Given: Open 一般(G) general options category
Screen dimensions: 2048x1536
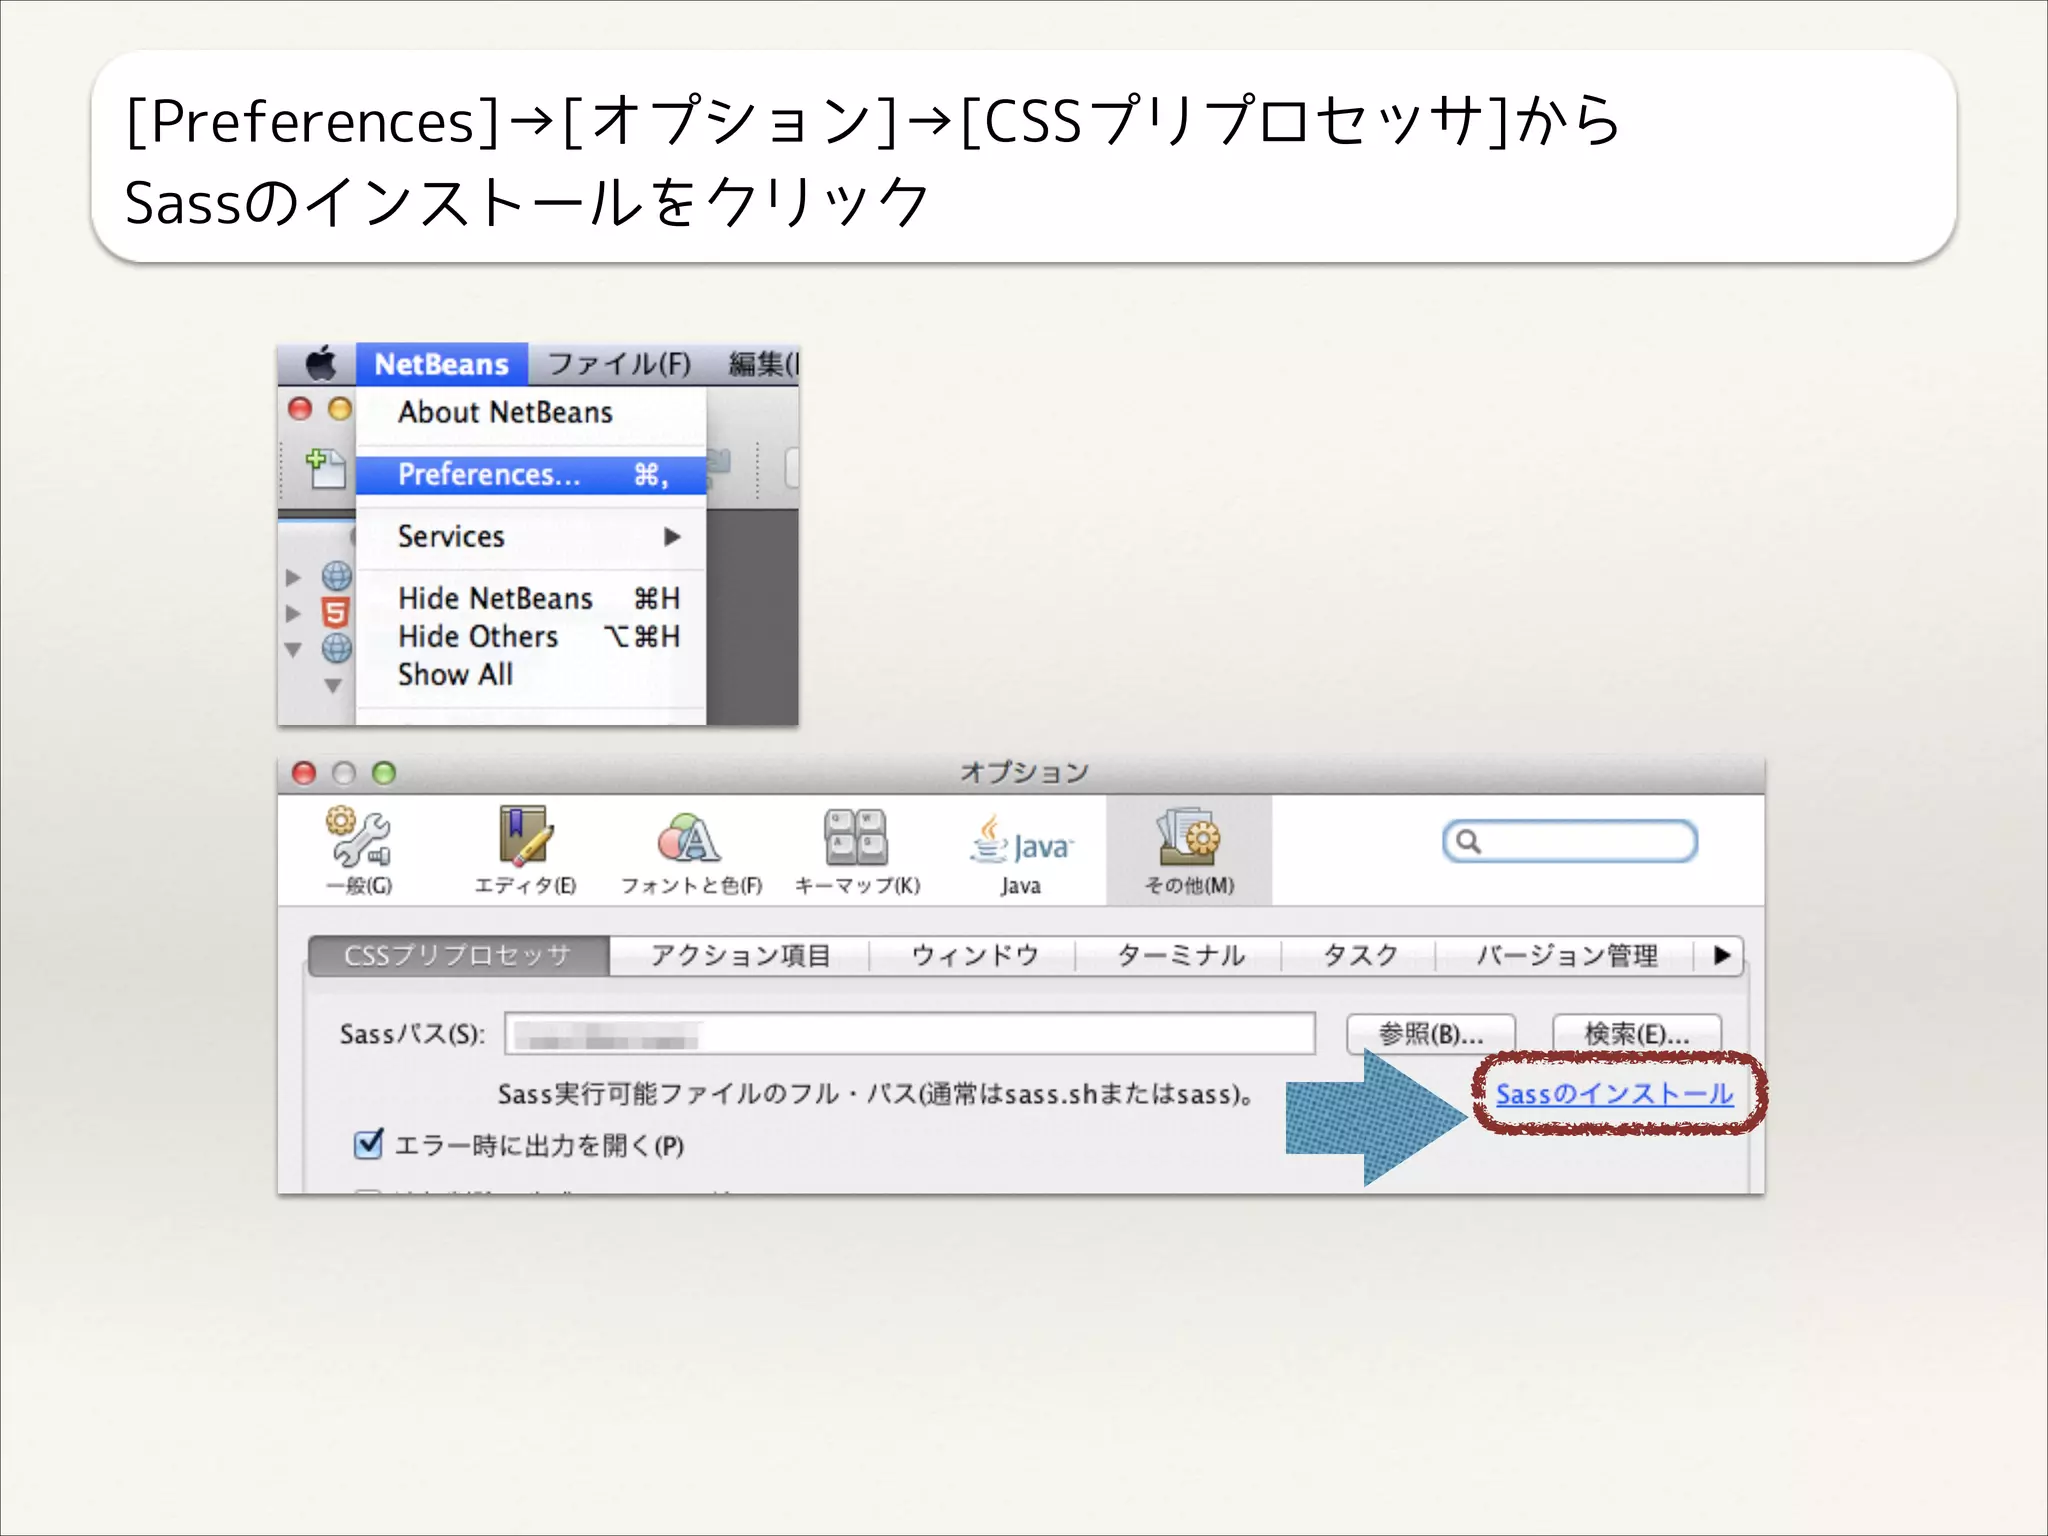Looking at the screenshot, I should (x=359, y=851).
